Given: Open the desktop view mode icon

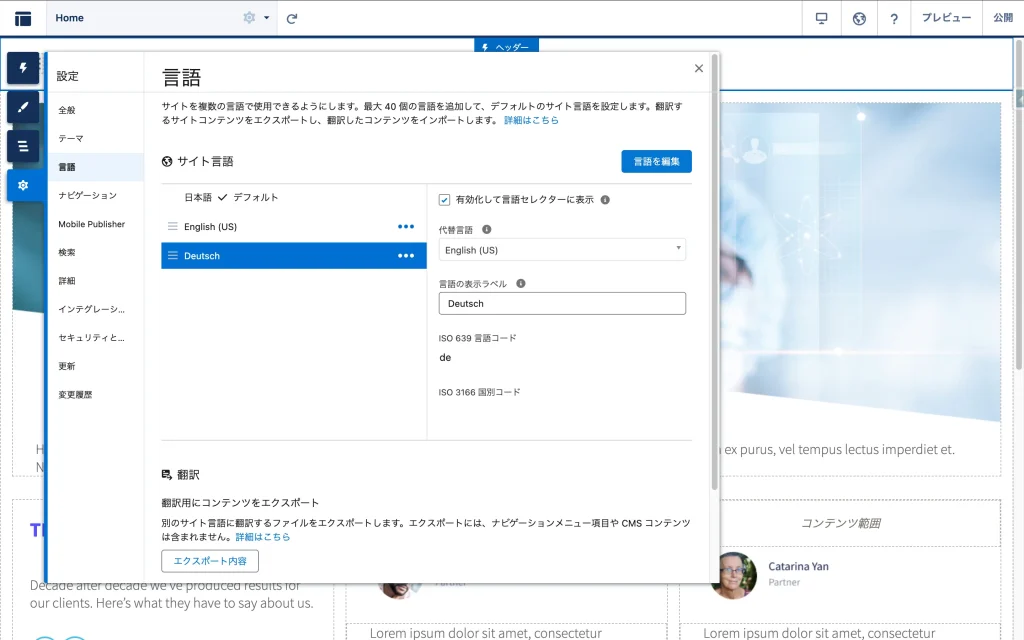Looking at the screenshot, I should 822,18.
